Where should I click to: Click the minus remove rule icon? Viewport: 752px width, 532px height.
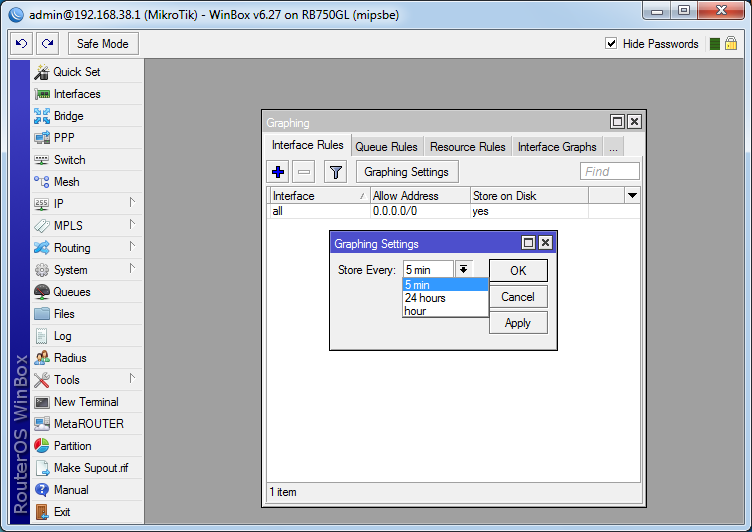pyautogui.click(x=304, y=172)
